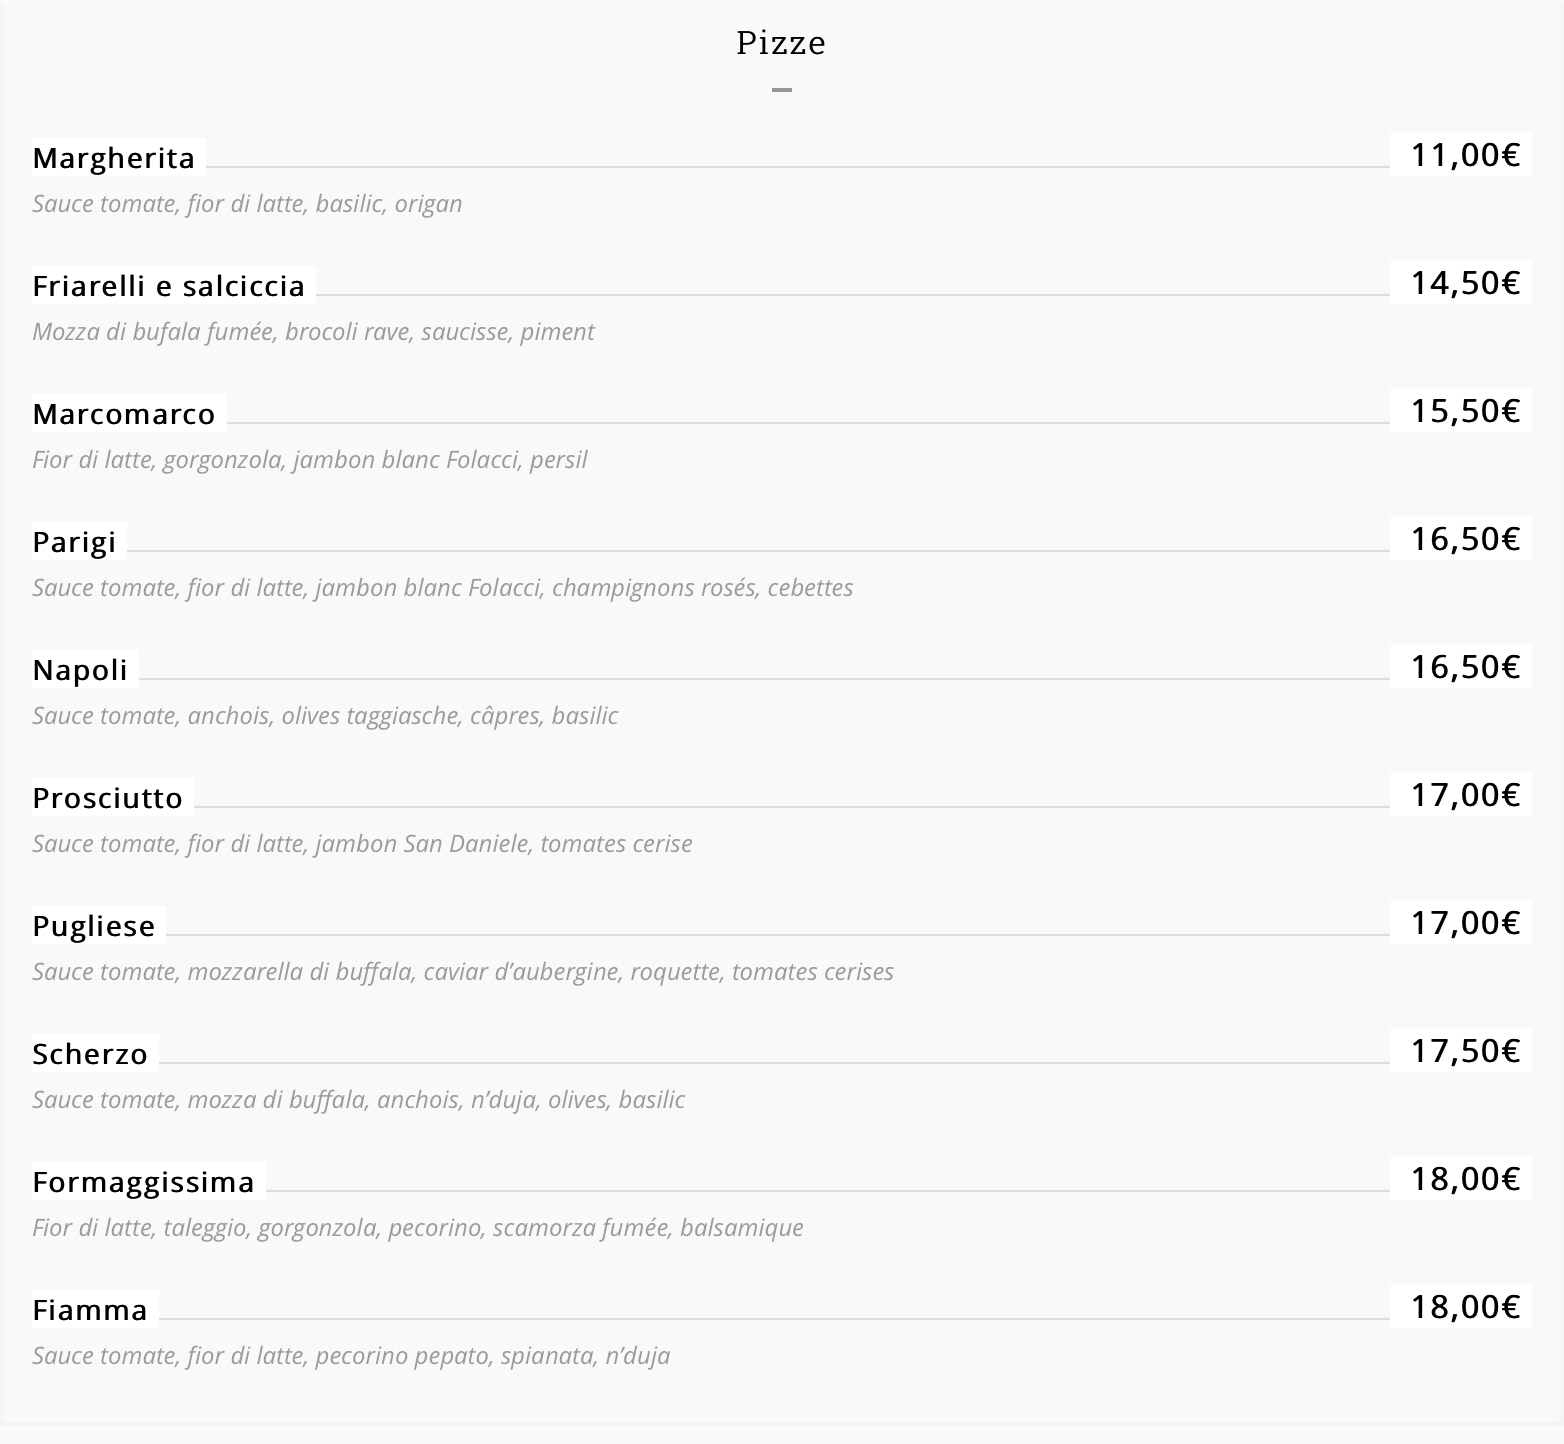This screenshot has width=1564, height=1444.
Task: Select the Parigi pizza name
Action: click(75, 542)
